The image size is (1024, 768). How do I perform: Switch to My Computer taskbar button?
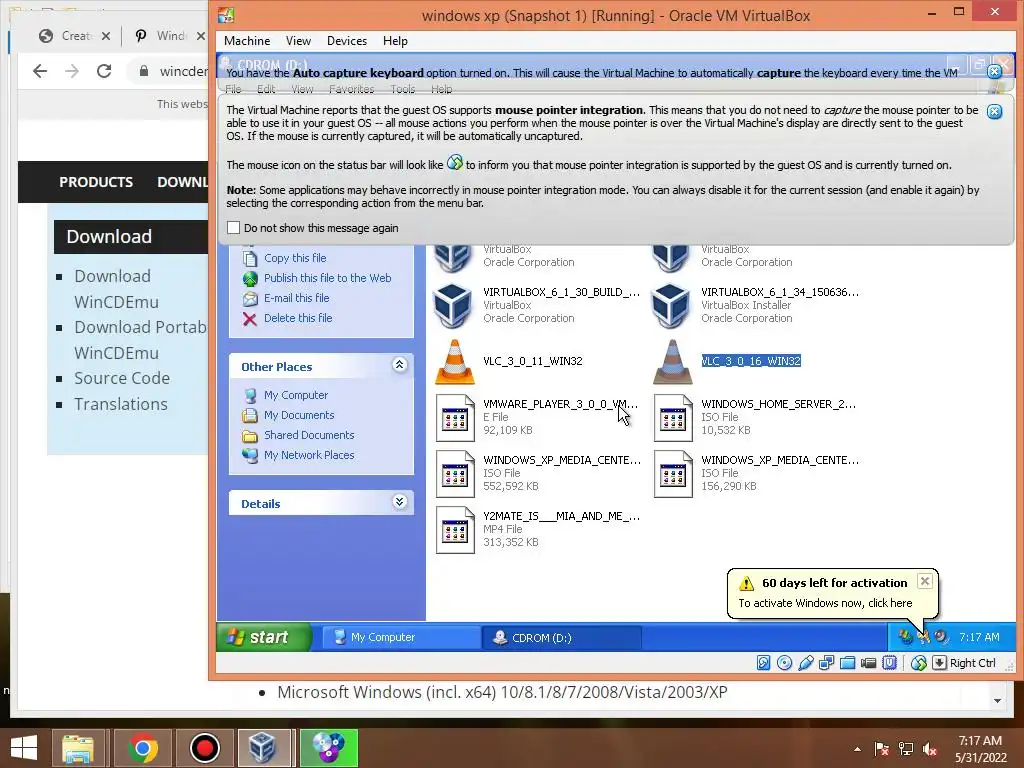tap(400, 637)
